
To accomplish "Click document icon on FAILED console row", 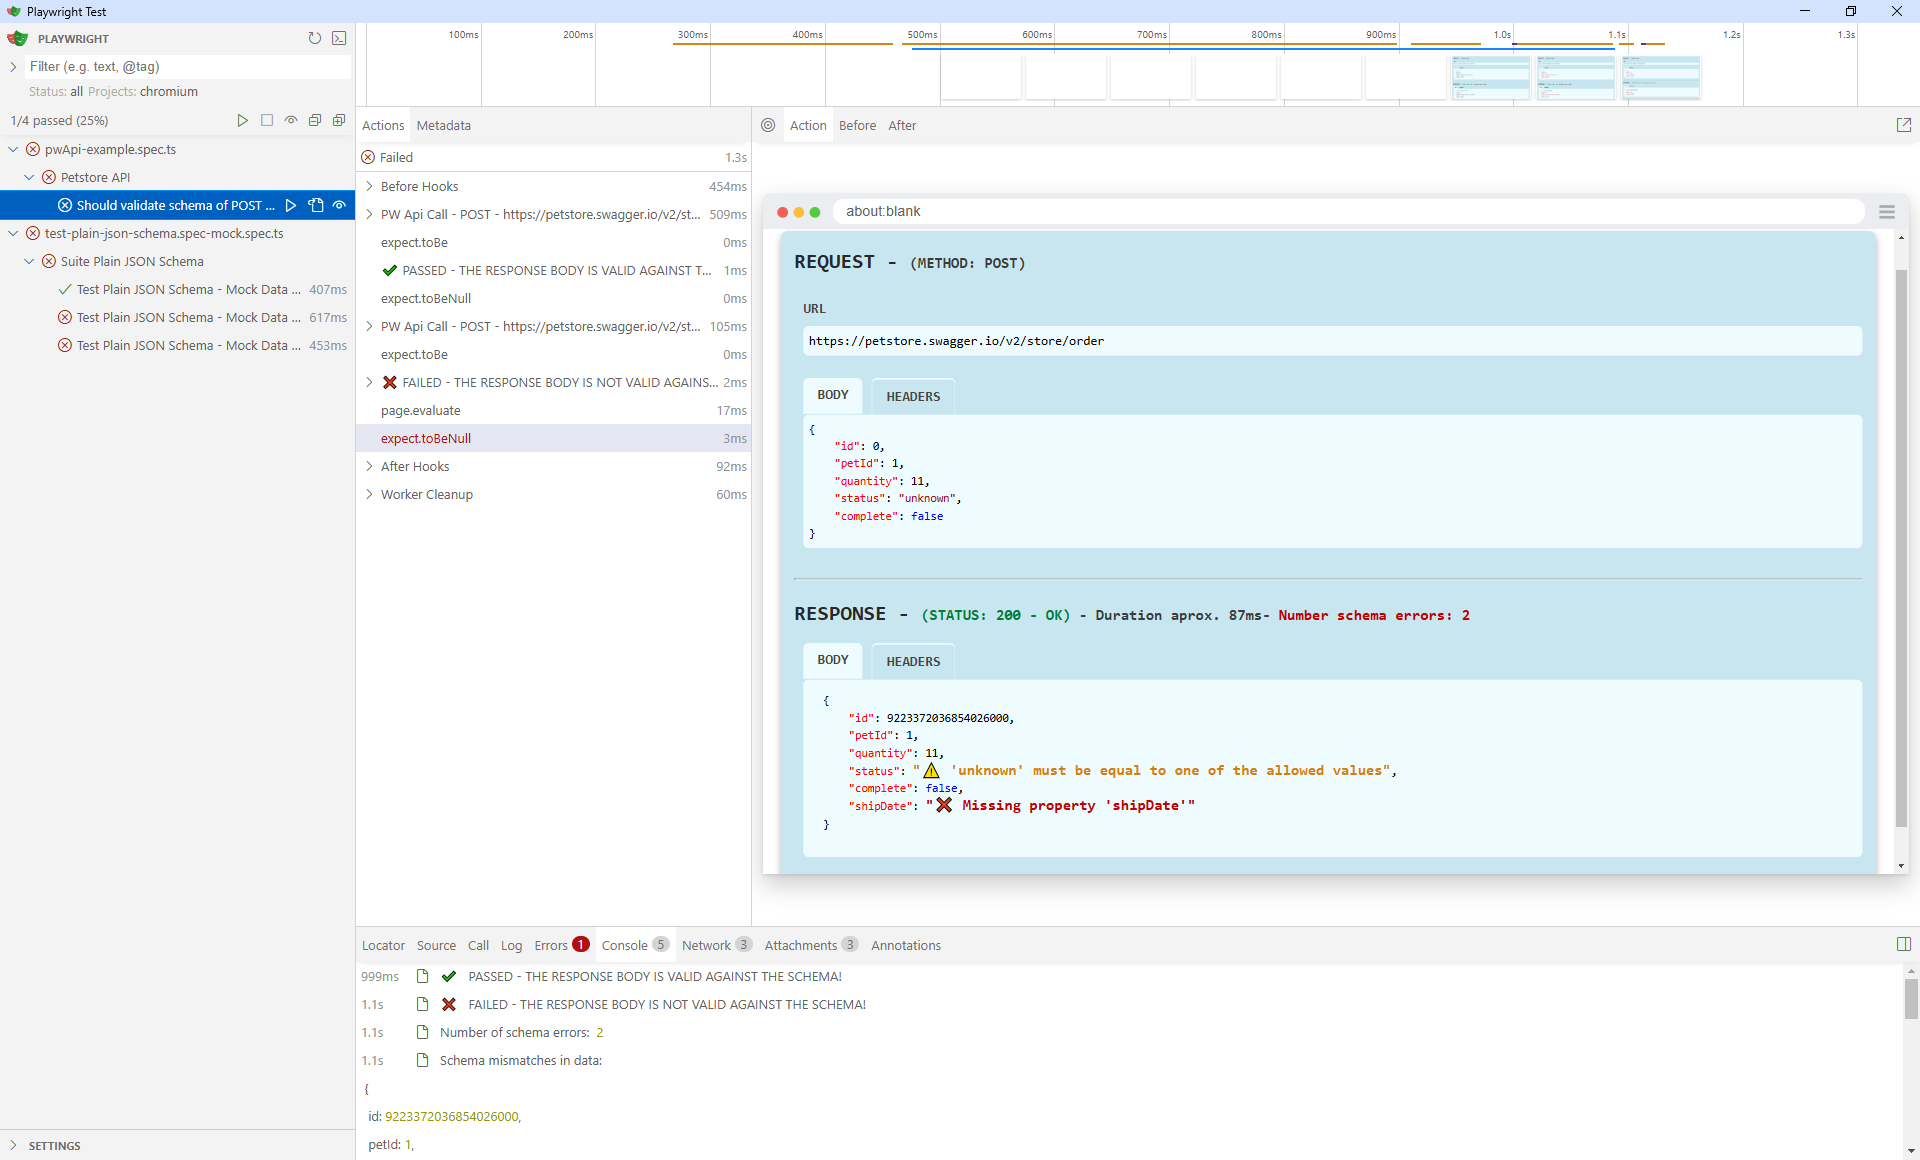I will 423,1004.
